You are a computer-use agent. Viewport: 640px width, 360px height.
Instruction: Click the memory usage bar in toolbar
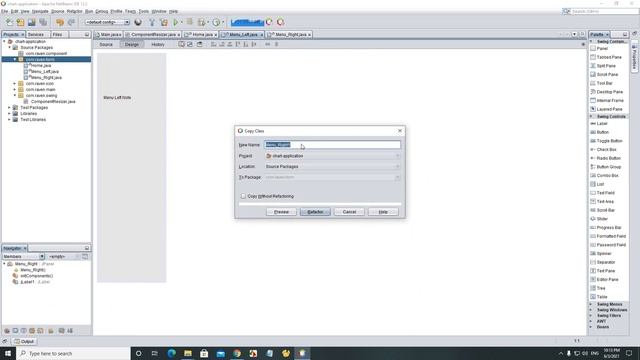(247, 22)
